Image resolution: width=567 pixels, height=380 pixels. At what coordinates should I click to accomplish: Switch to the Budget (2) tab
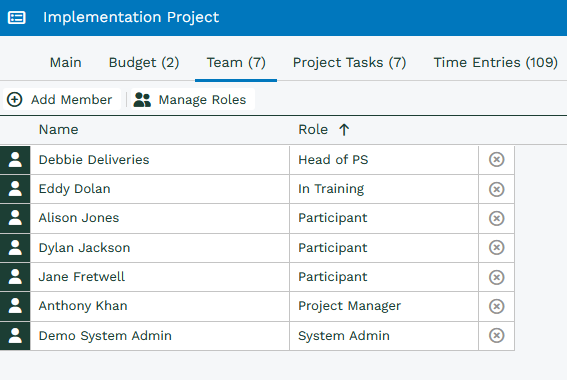tap(144, 63)
